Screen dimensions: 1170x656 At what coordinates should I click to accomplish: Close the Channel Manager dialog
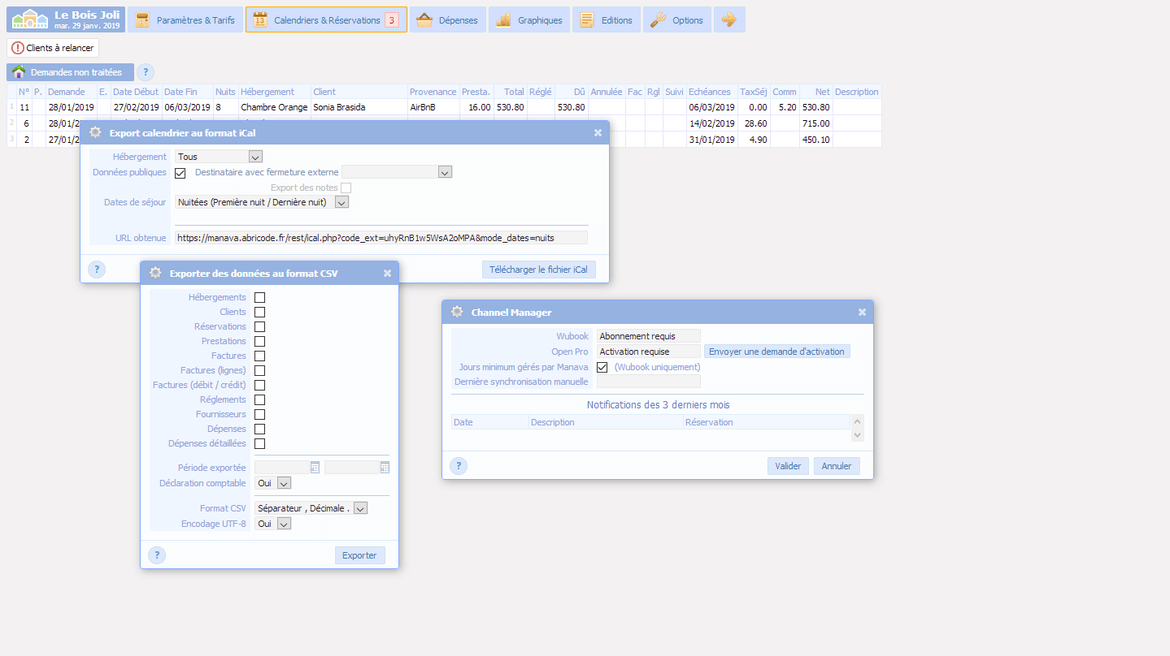(861, 312)
